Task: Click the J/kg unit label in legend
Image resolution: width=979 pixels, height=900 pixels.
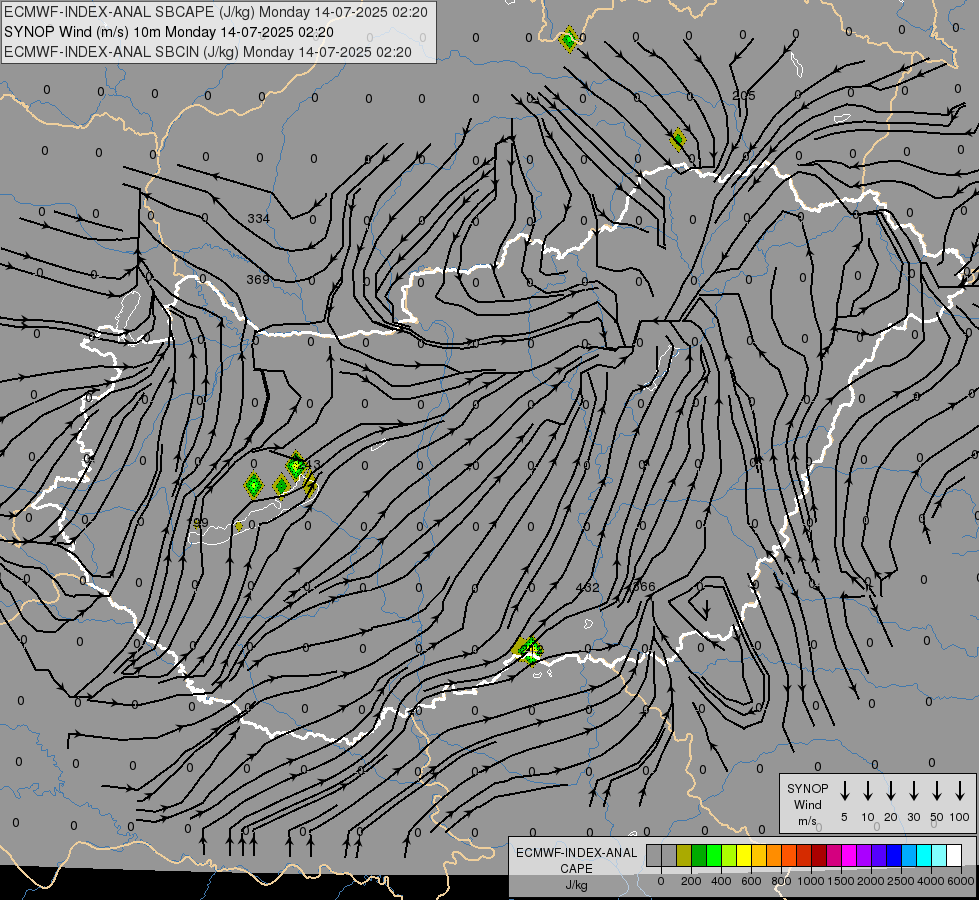Action: [x=576, y=885]
